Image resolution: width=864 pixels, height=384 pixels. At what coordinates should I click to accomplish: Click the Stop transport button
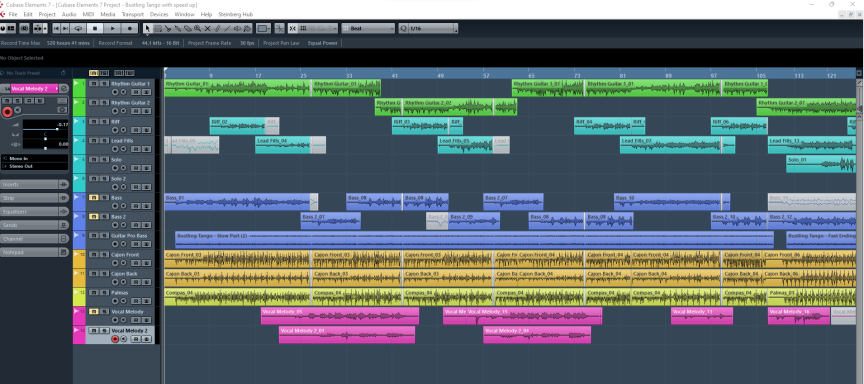tap(95, 28)
